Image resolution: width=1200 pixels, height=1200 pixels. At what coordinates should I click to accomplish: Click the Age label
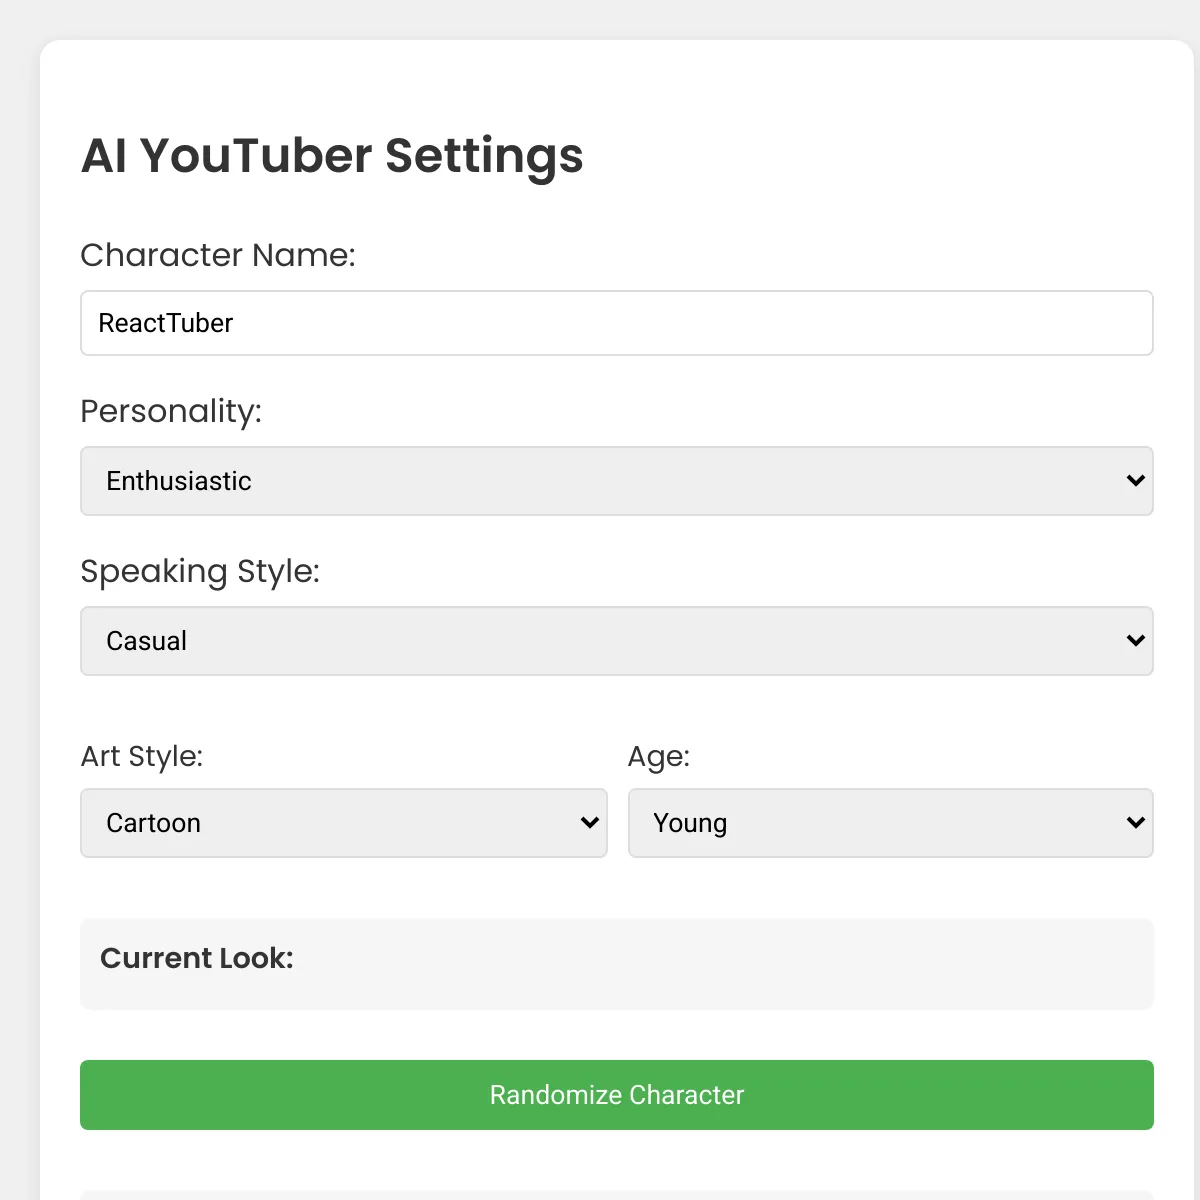pyautogui.click(x=659, y=756)
